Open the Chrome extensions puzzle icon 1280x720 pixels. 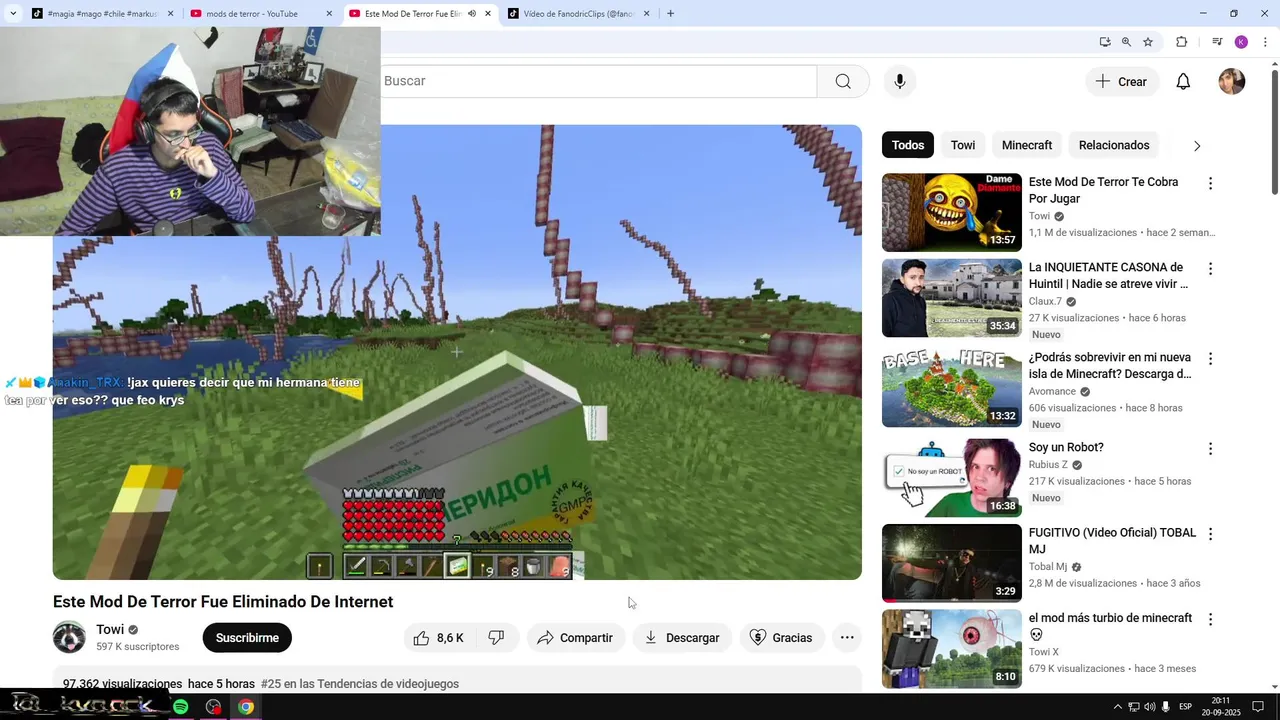[x=1181, y=42]
